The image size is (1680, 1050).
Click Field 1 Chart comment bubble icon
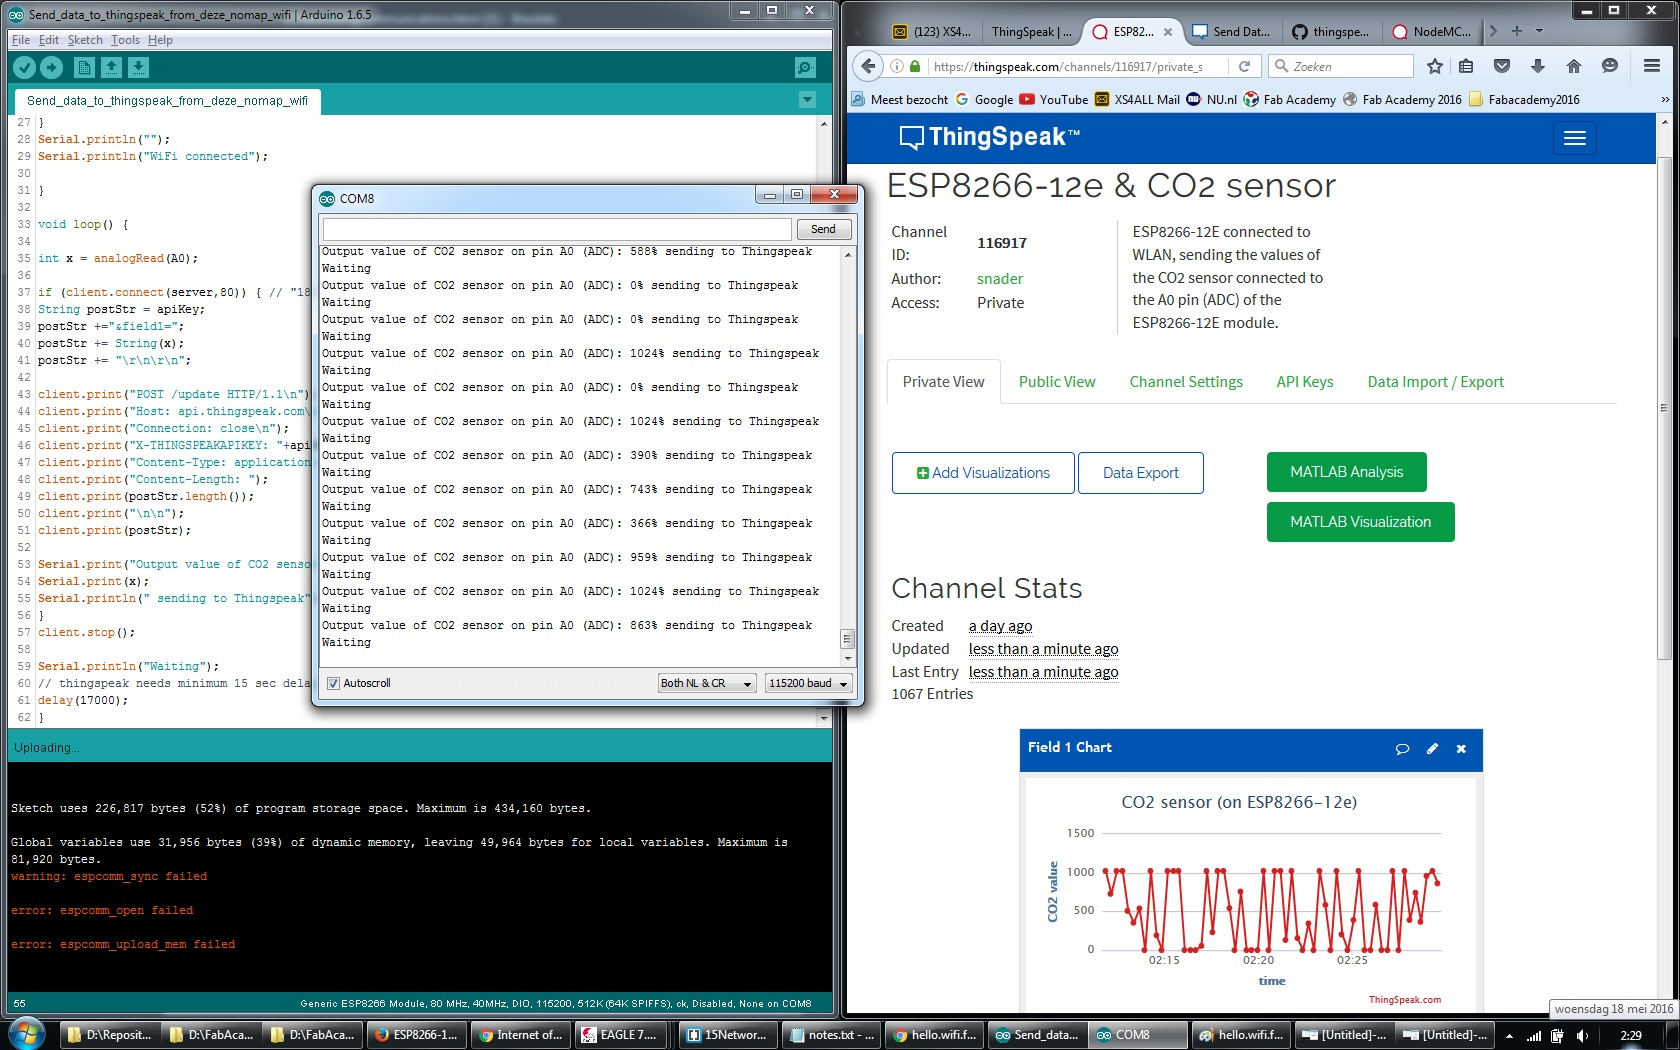(1402, 748)
